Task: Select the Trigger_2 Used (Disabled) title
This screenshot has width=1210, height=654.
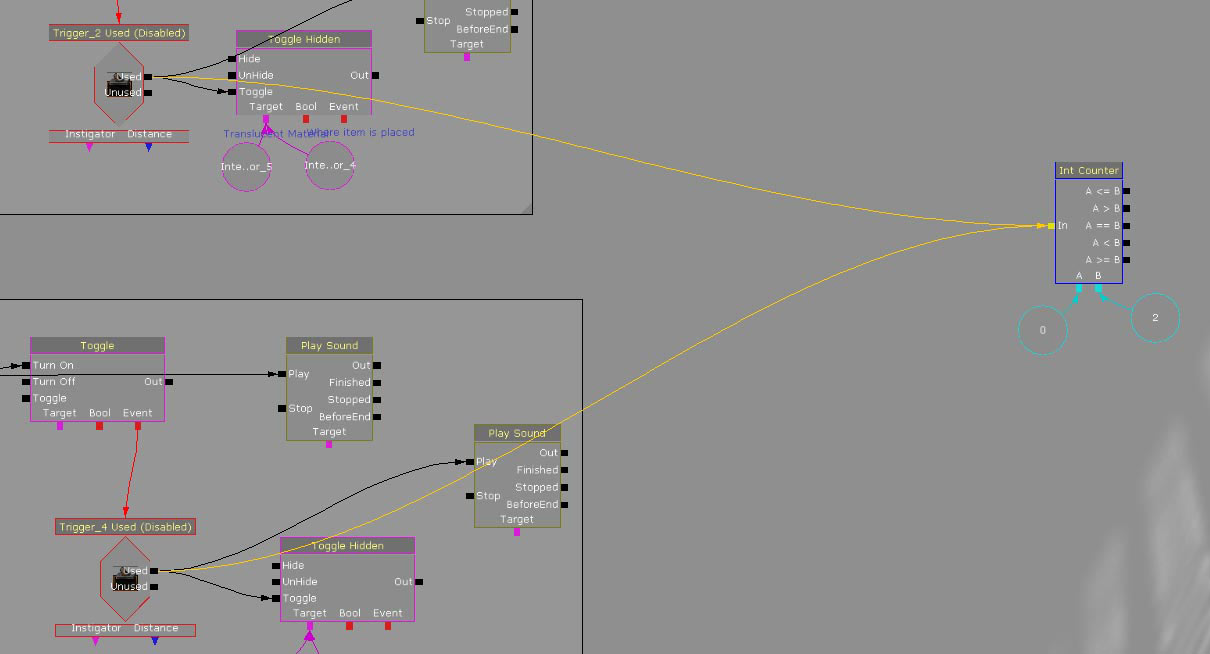Action: point(119,33)
